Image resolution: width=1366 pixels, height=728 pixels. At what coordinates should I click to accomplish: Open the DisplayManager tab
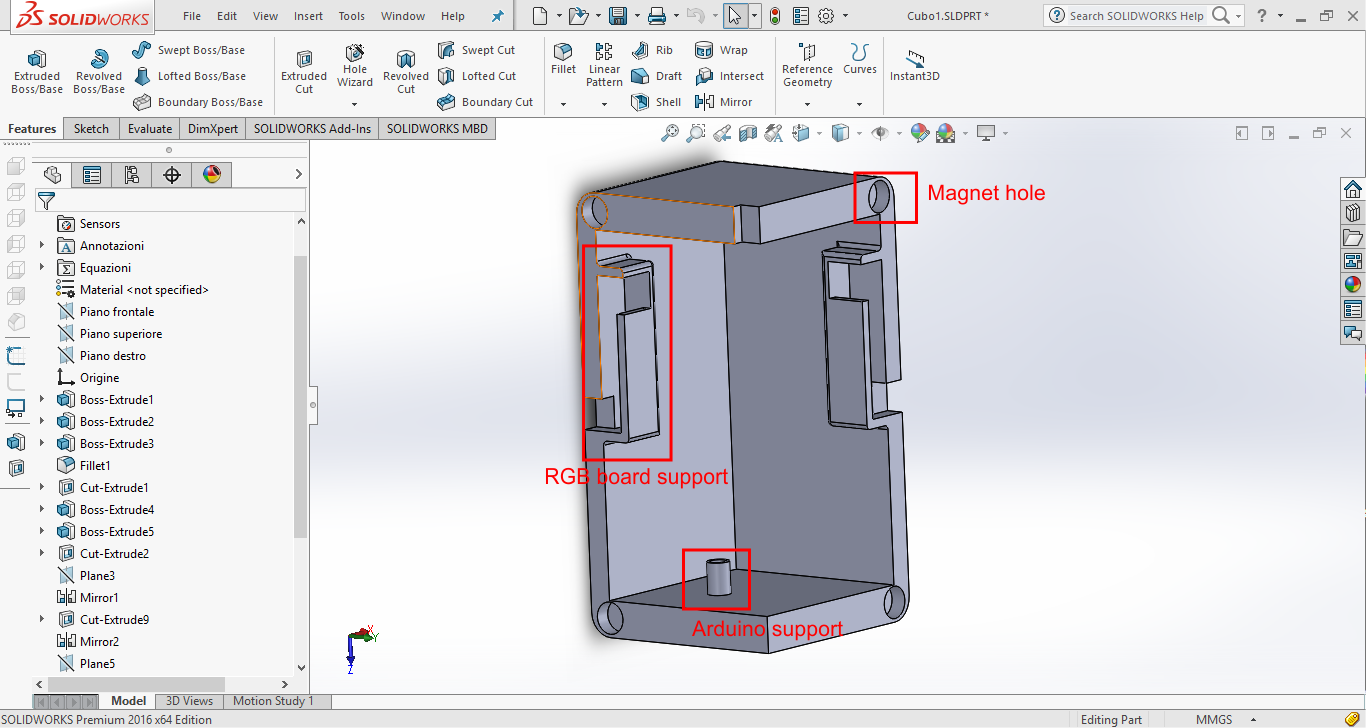(211, 175)
